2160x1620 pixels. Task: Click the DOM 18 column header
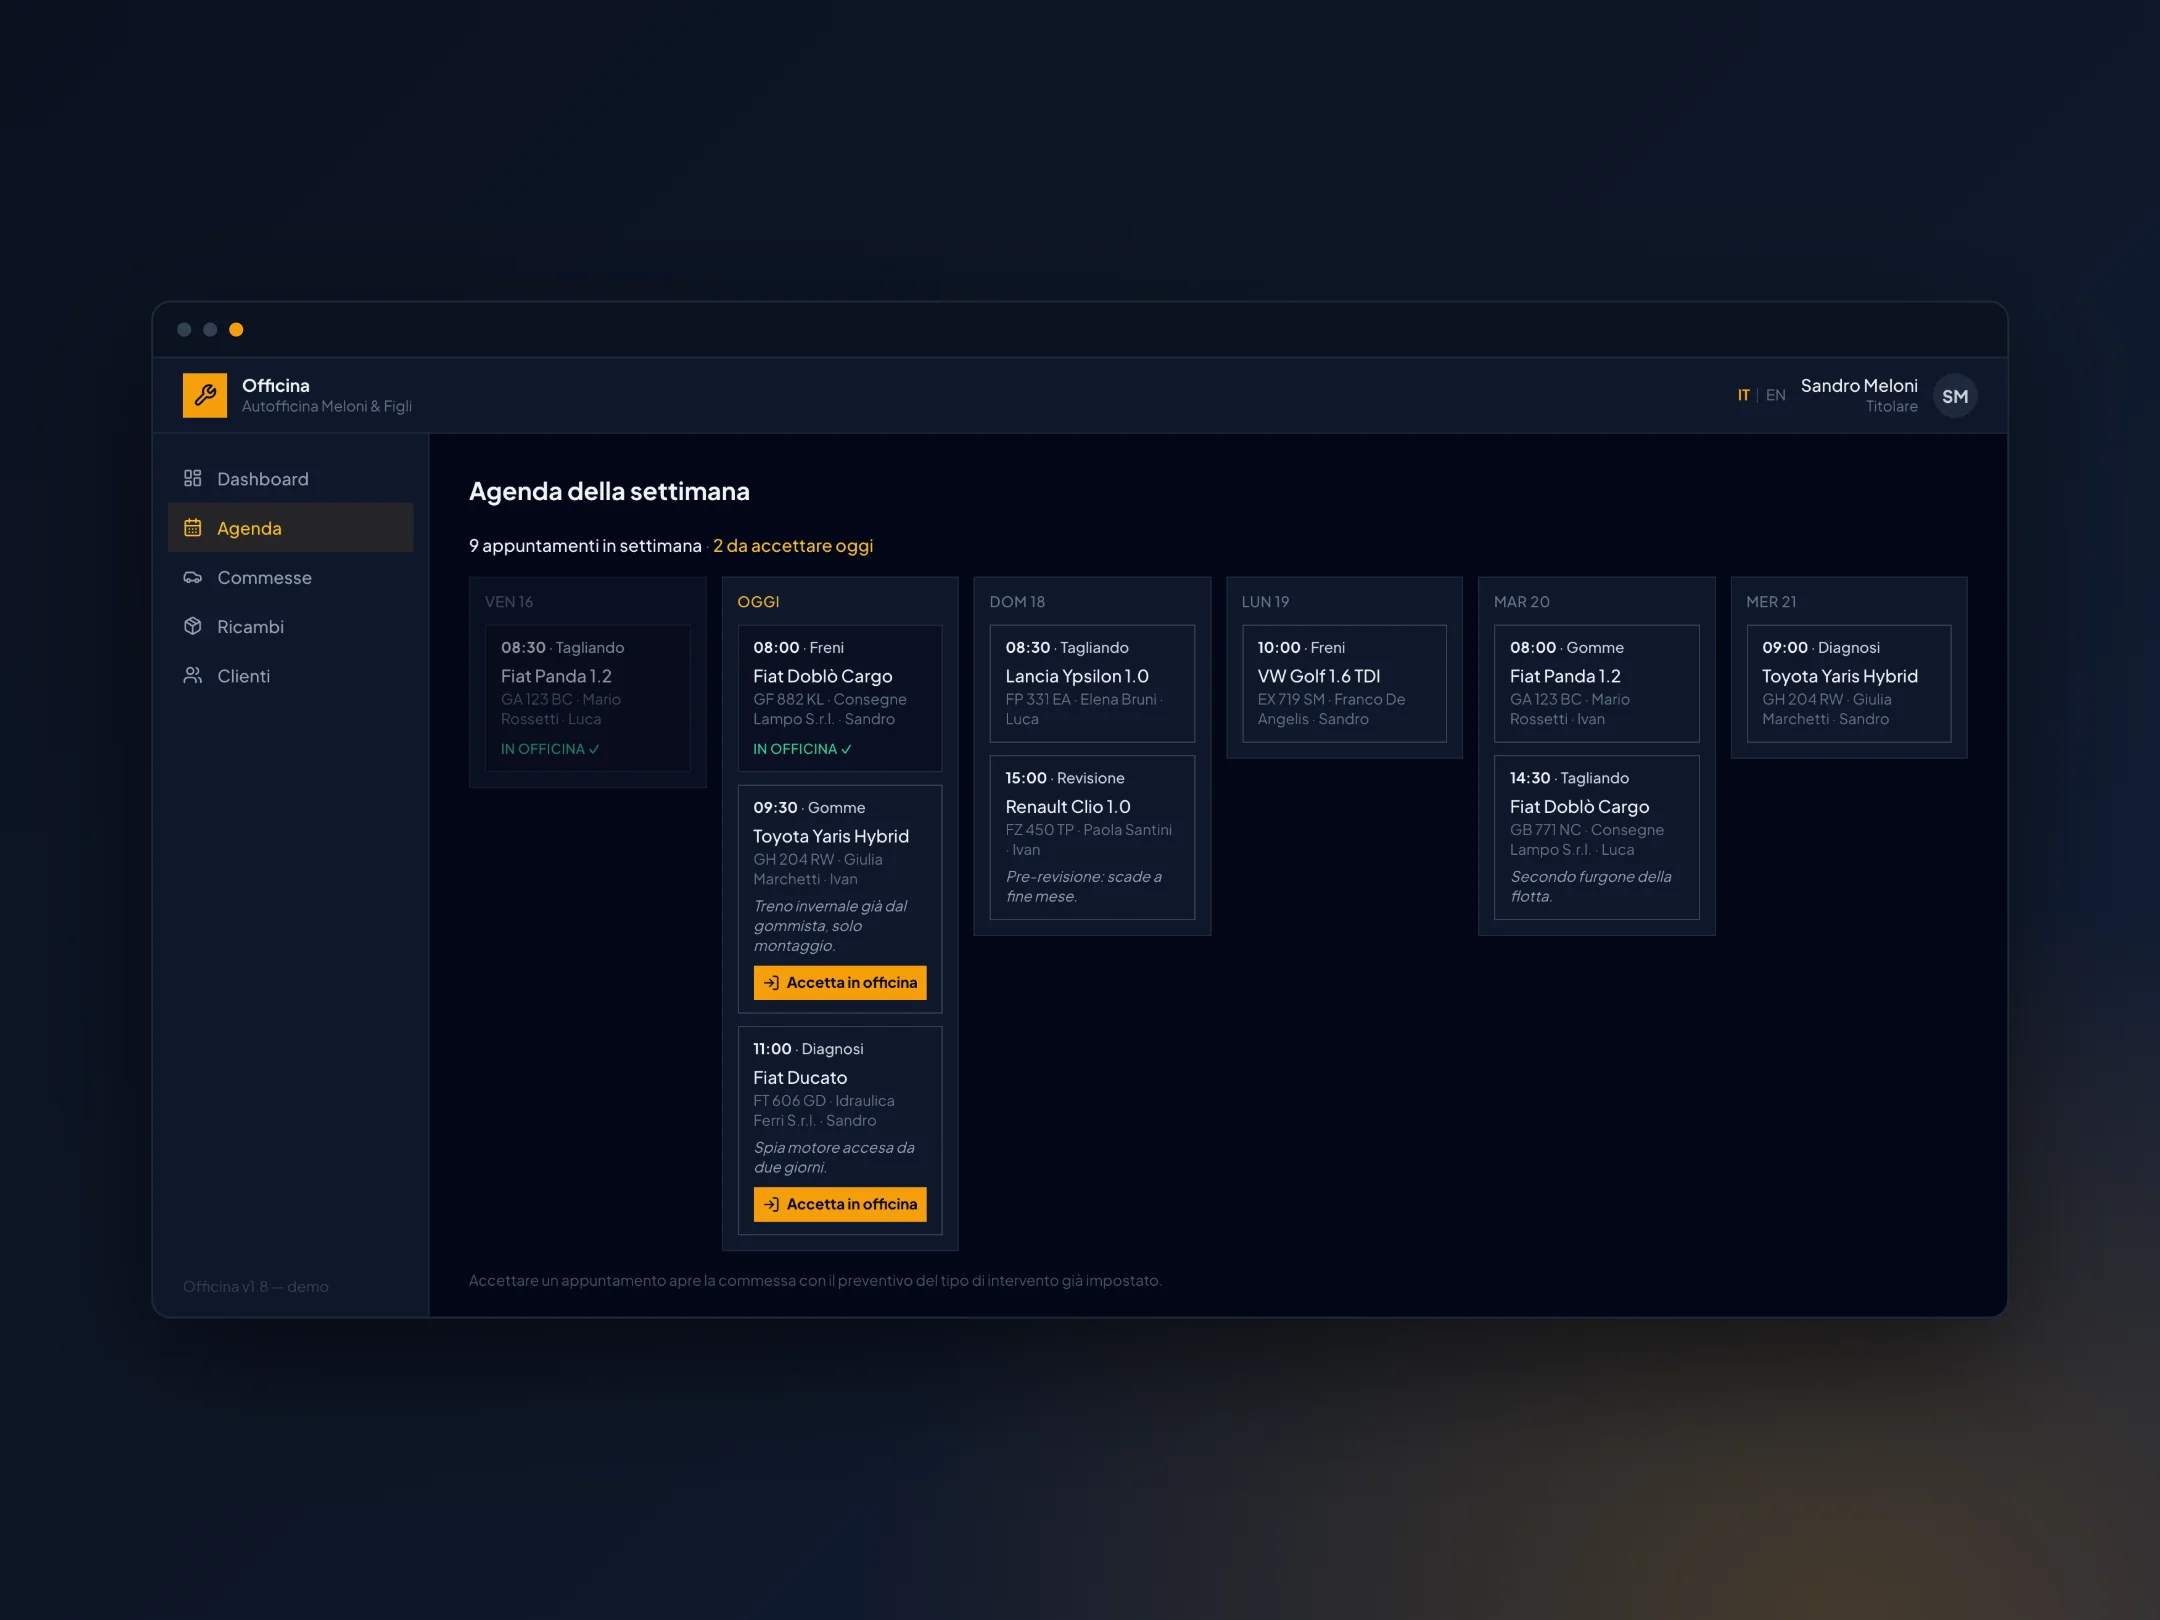click(x=1017, y=601)
